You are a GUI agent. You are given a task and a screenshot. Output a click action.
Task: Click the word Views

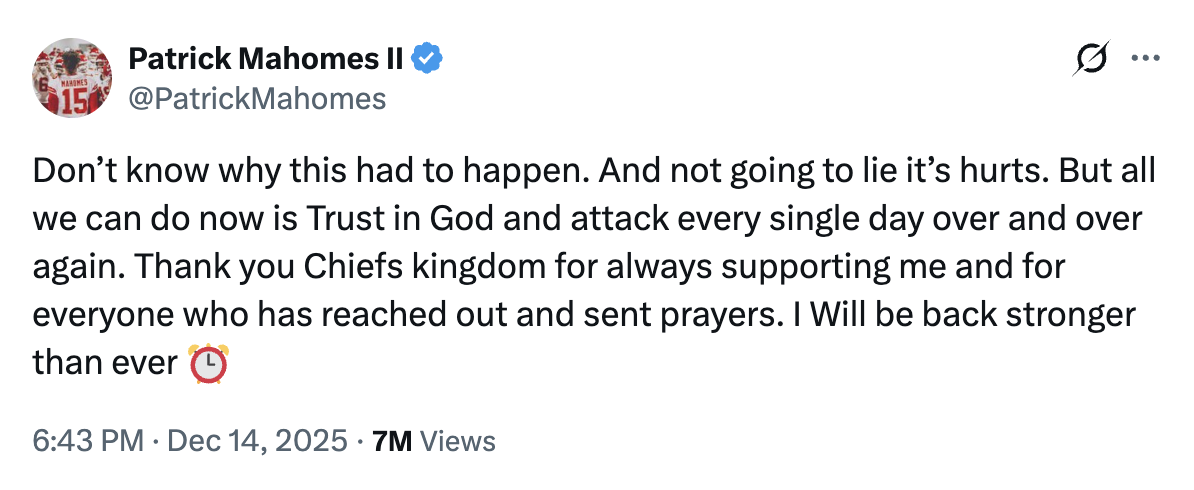[458, 440]
